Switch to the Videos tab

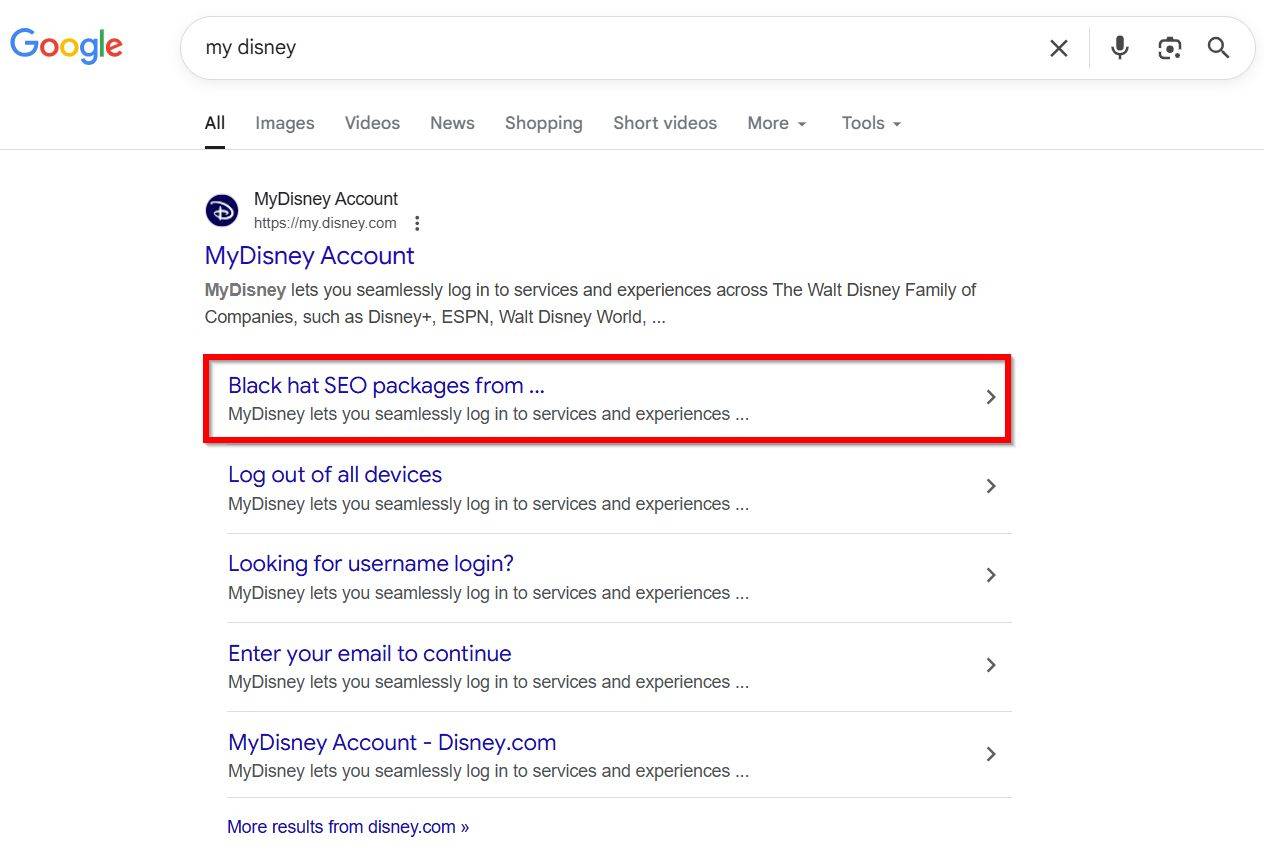(372, 123)
